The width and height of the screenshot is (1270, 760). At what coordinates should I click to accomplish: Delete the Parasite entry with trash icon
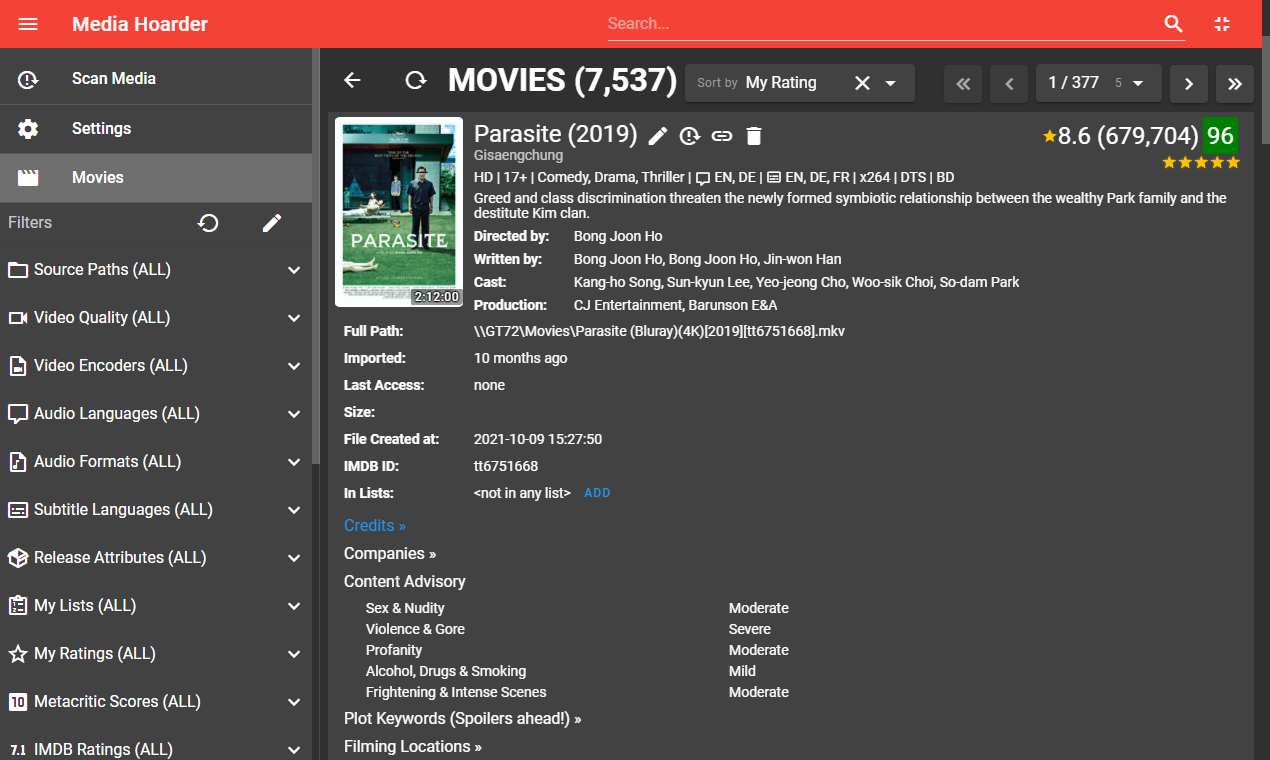pos(754,136)
